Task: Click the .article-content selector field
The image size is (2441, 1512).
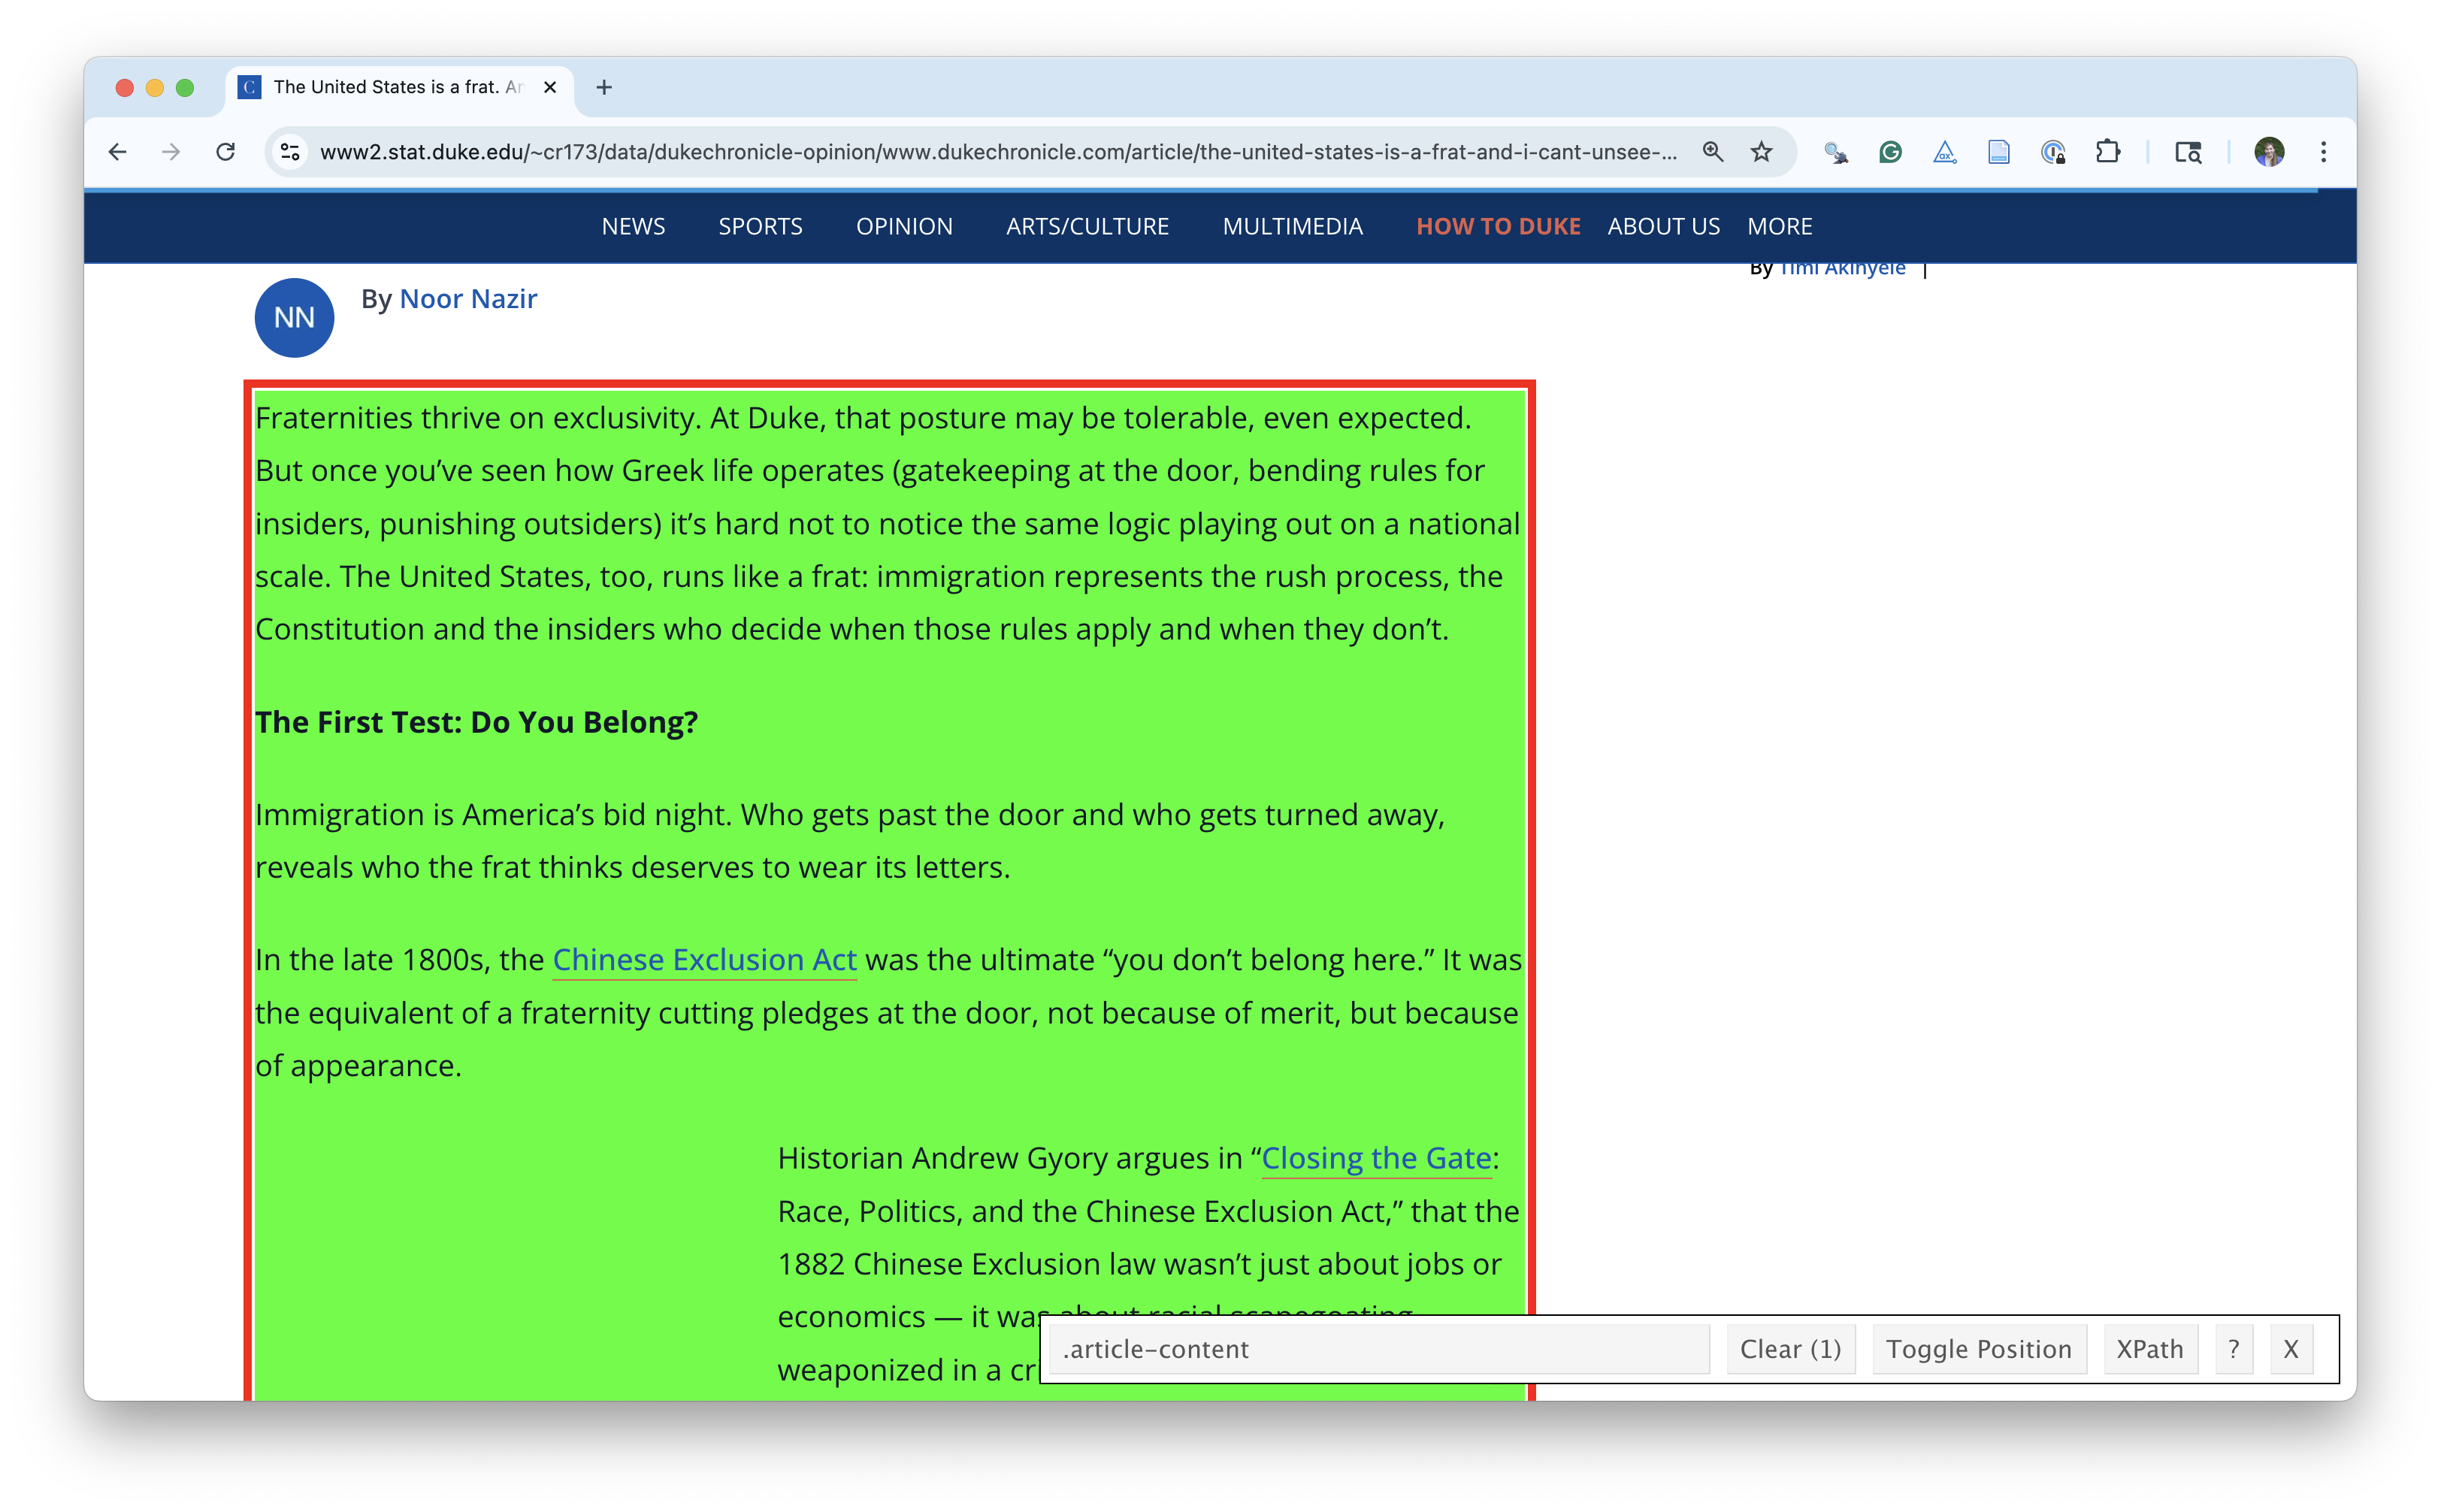Action: tap(1378, 1349)
